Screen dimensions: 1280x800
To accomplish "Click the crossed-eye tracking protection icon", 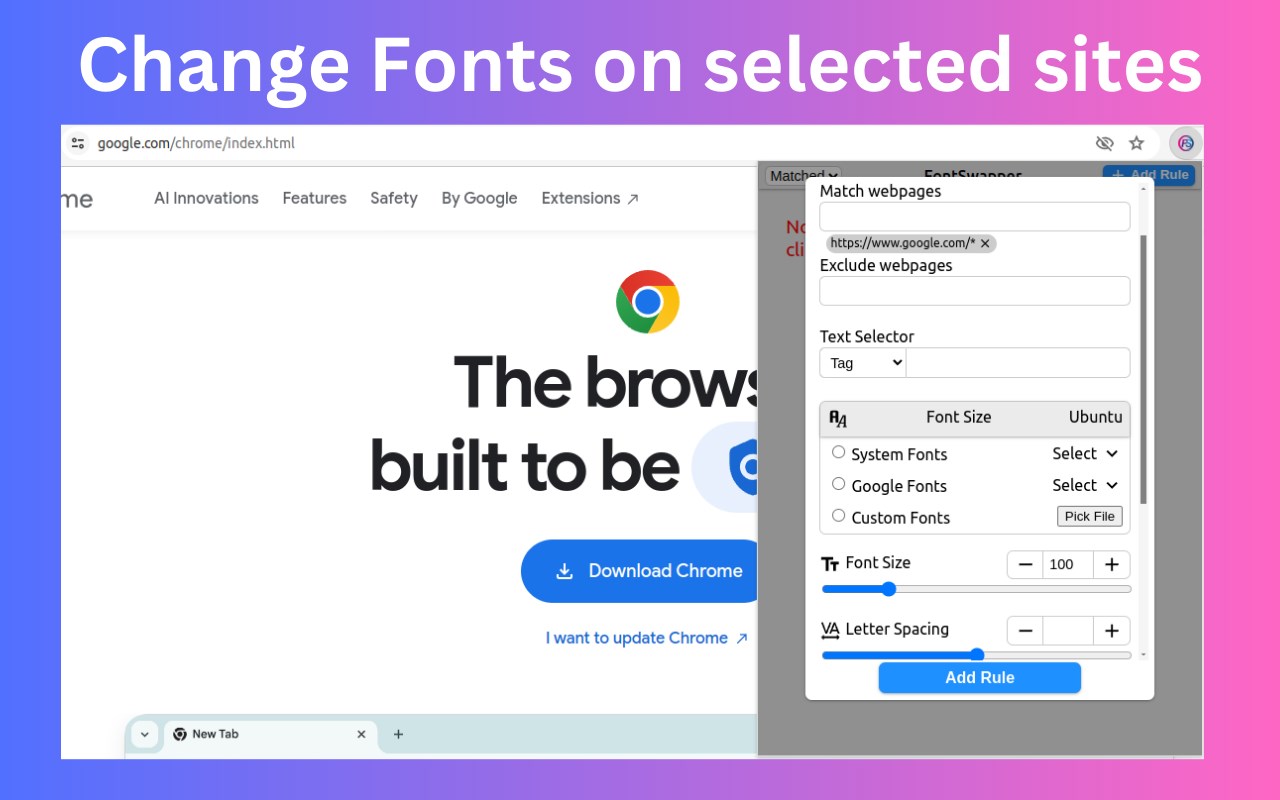I will [x=1104, y=143].
